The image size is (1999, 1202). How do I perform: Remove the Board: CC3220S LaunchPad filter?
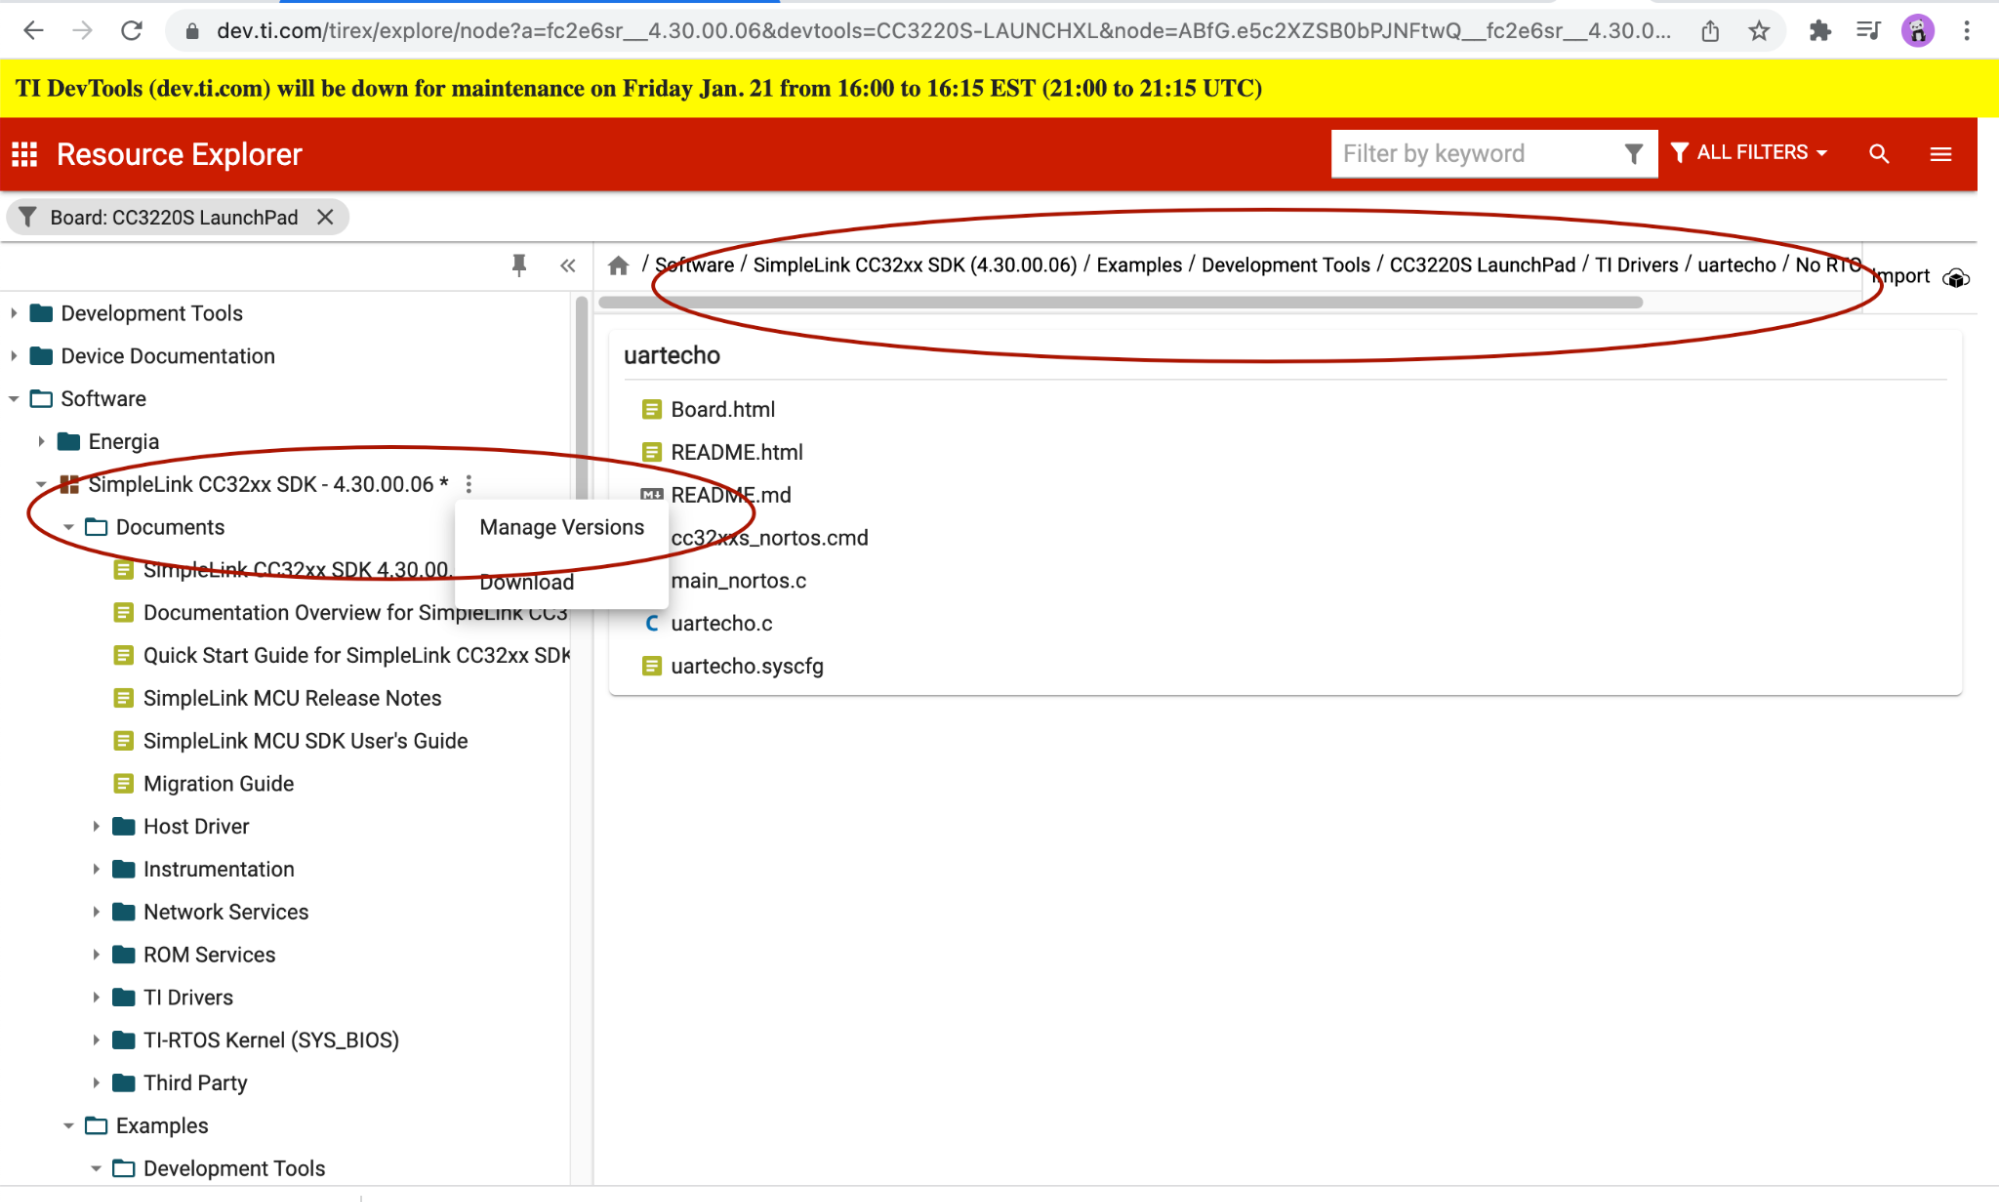click(x=325, y=217)
